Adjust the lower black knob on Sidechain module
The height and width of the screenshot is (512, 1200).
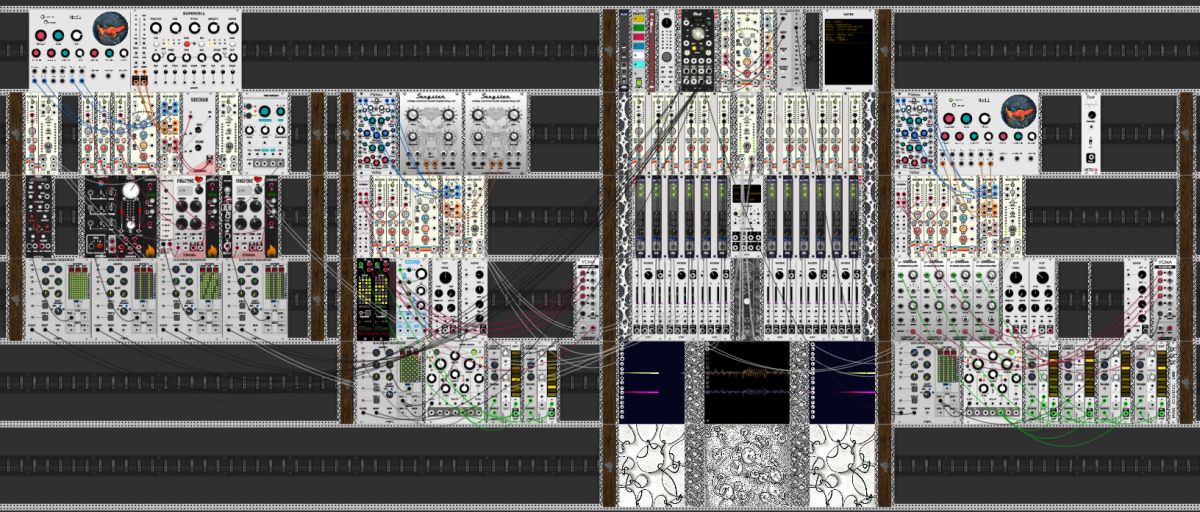pos(198,148)
